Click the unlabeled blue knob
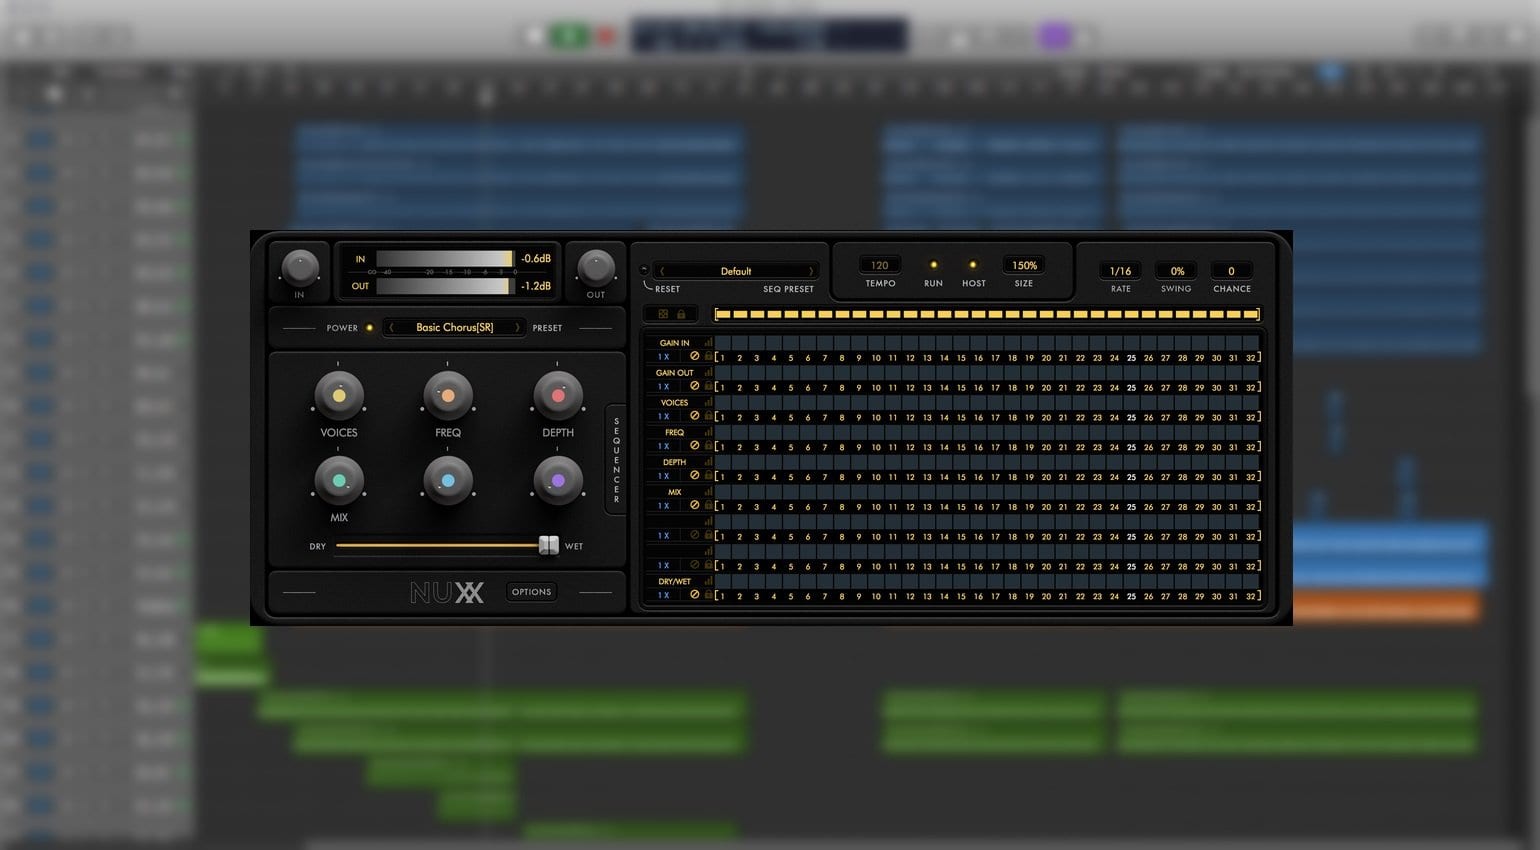1540x850 pixels. point(448,481)
